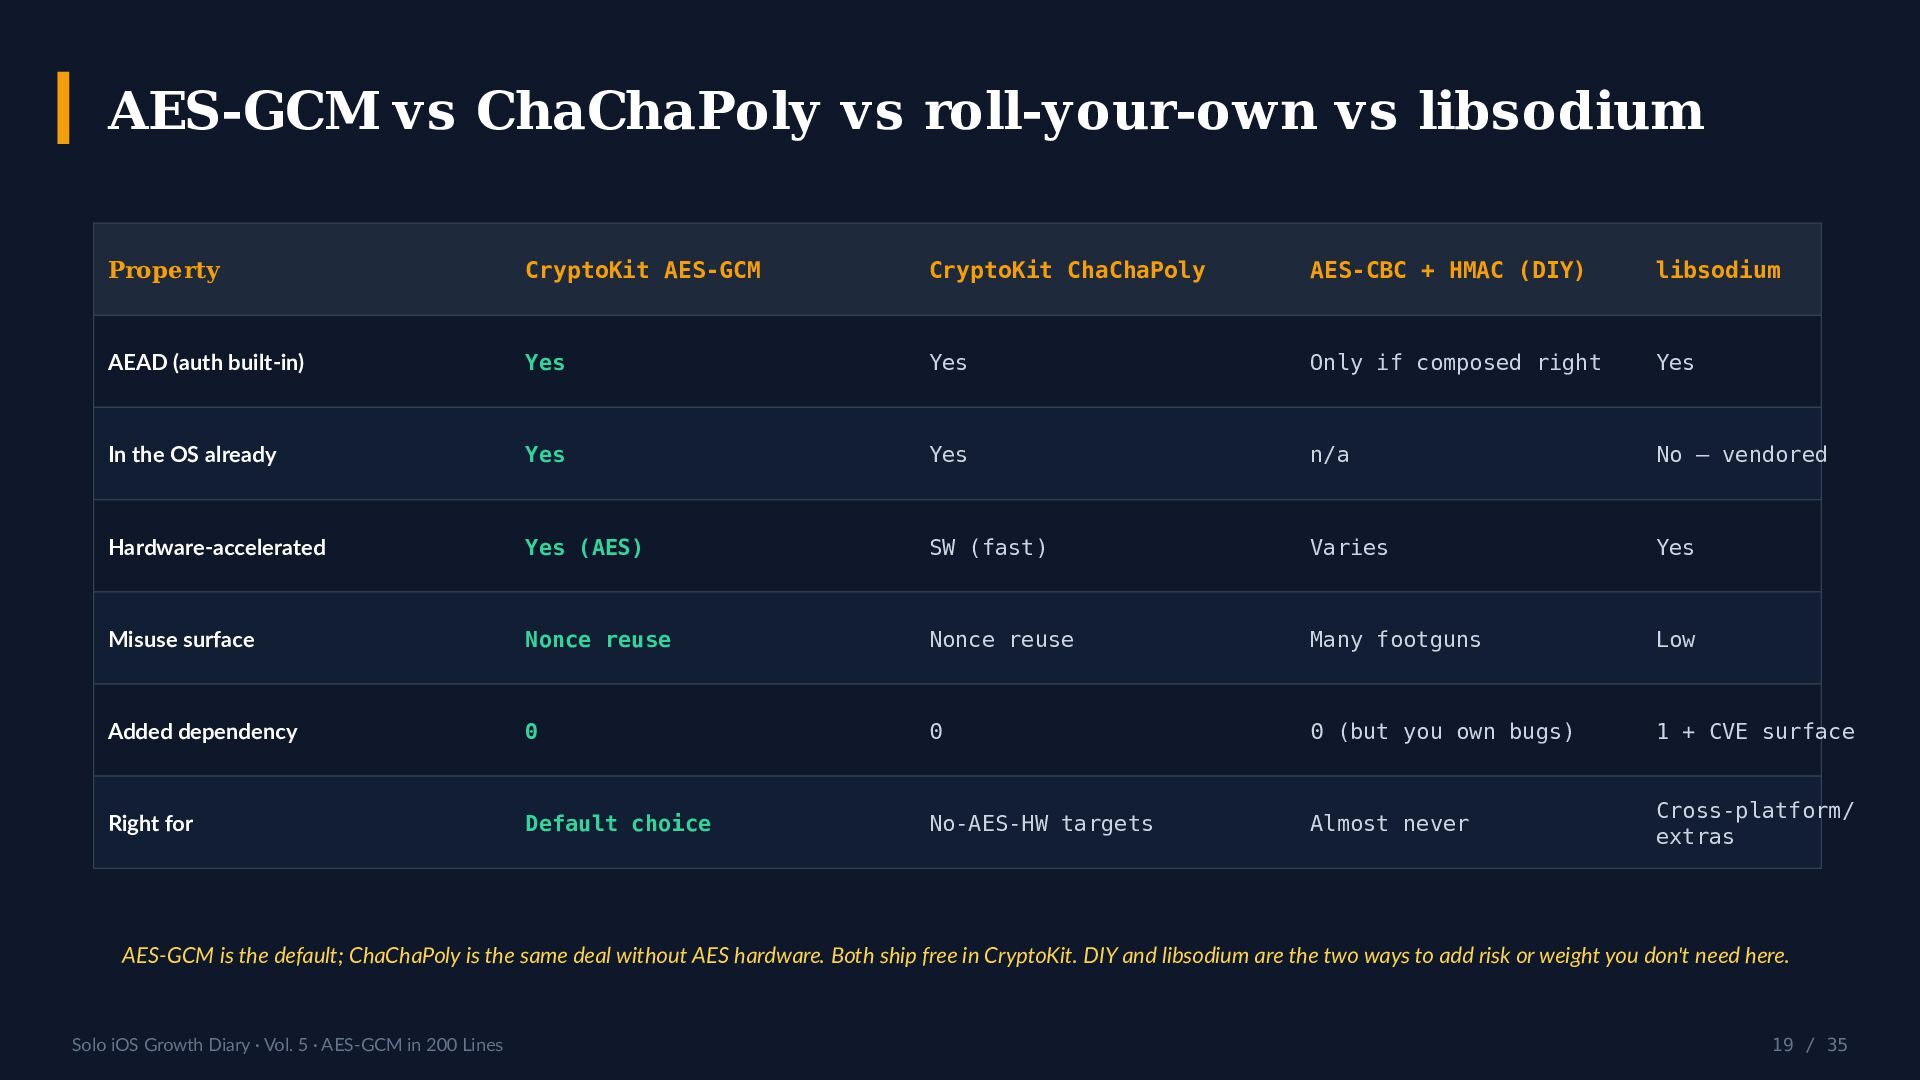Click the Default choice cell

618,823
